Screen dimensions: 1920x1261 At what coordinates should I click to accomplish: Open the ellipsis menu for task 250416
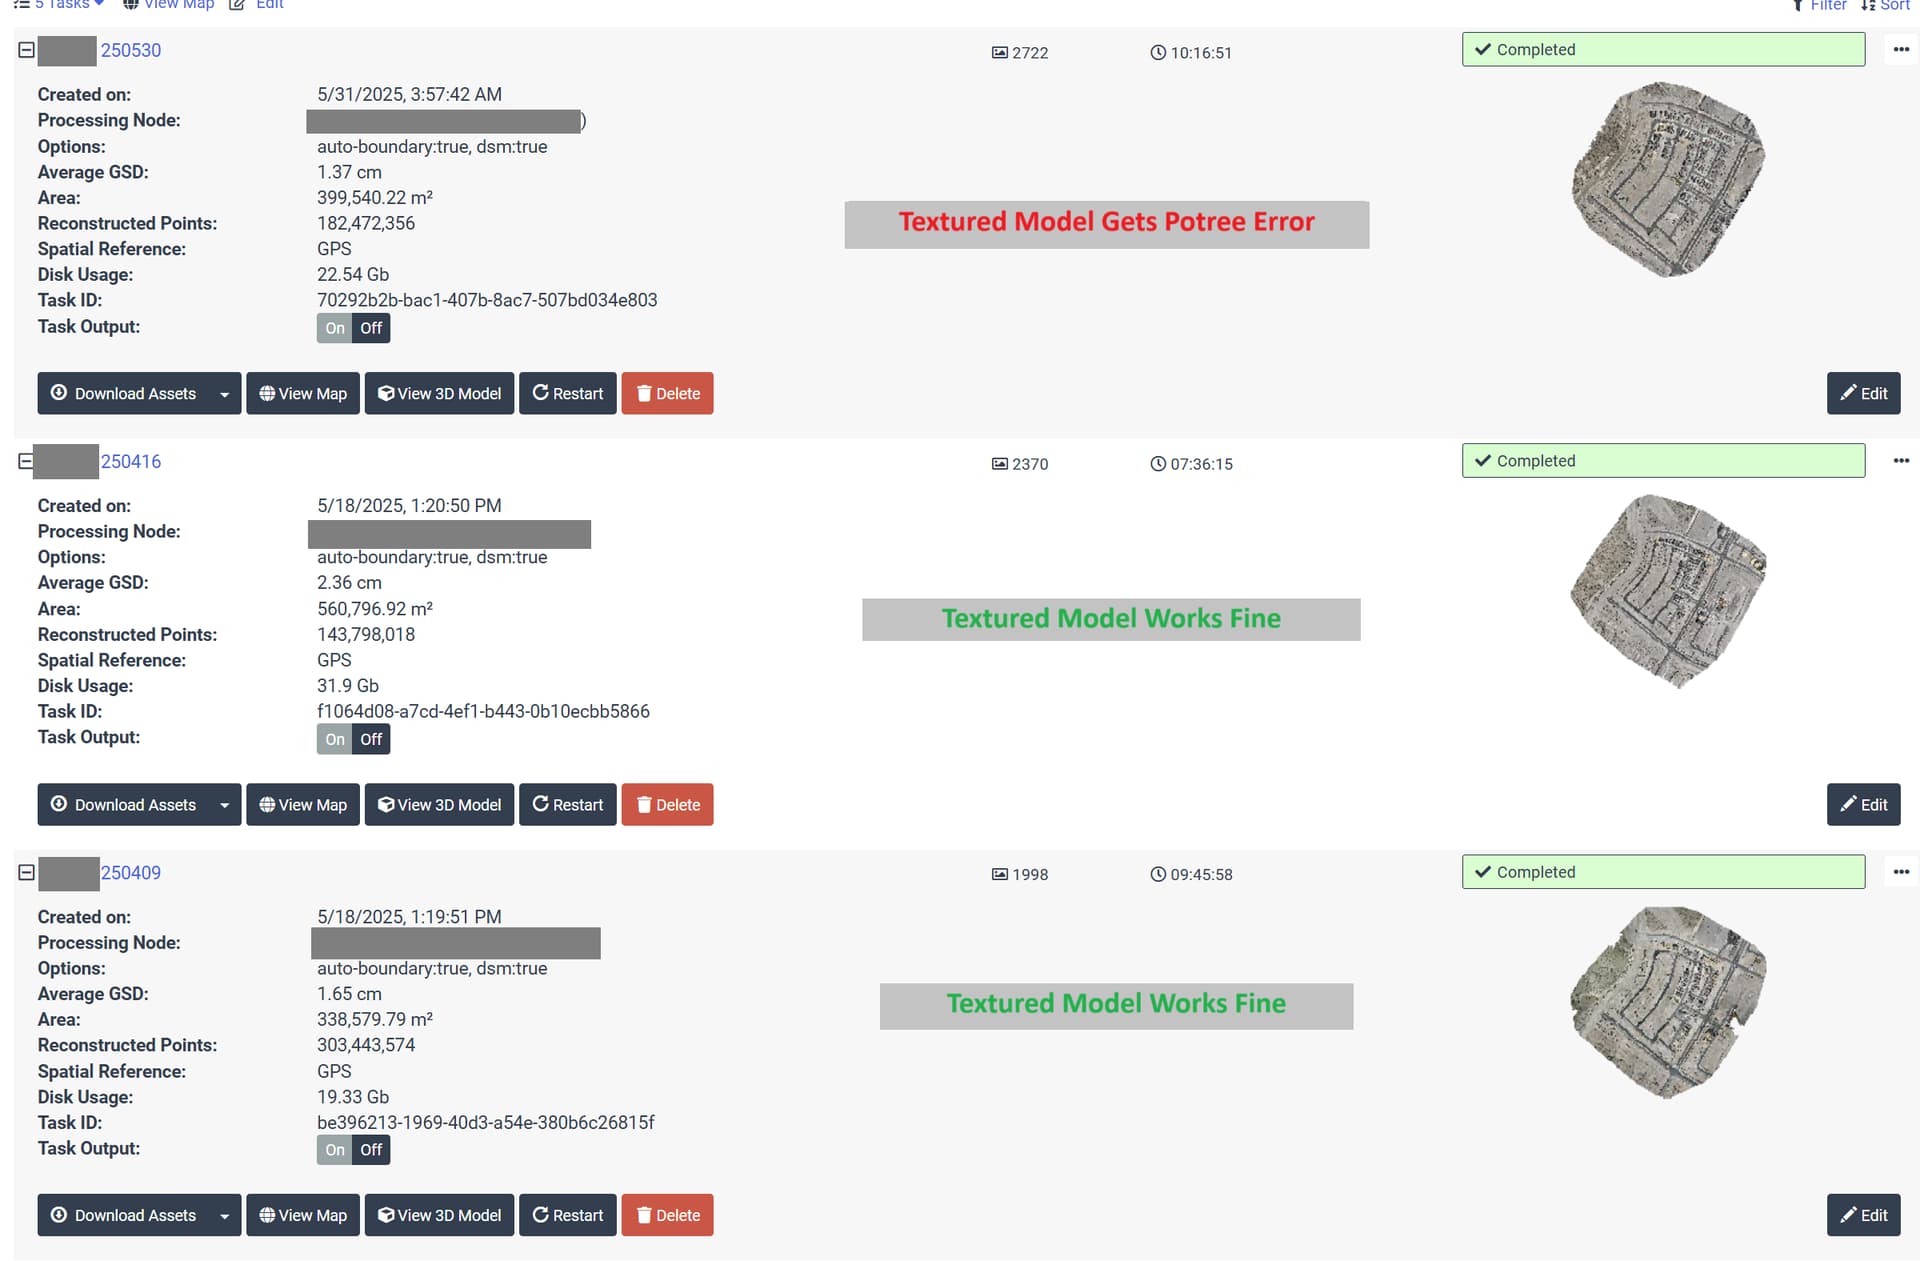pos(1901,461)
